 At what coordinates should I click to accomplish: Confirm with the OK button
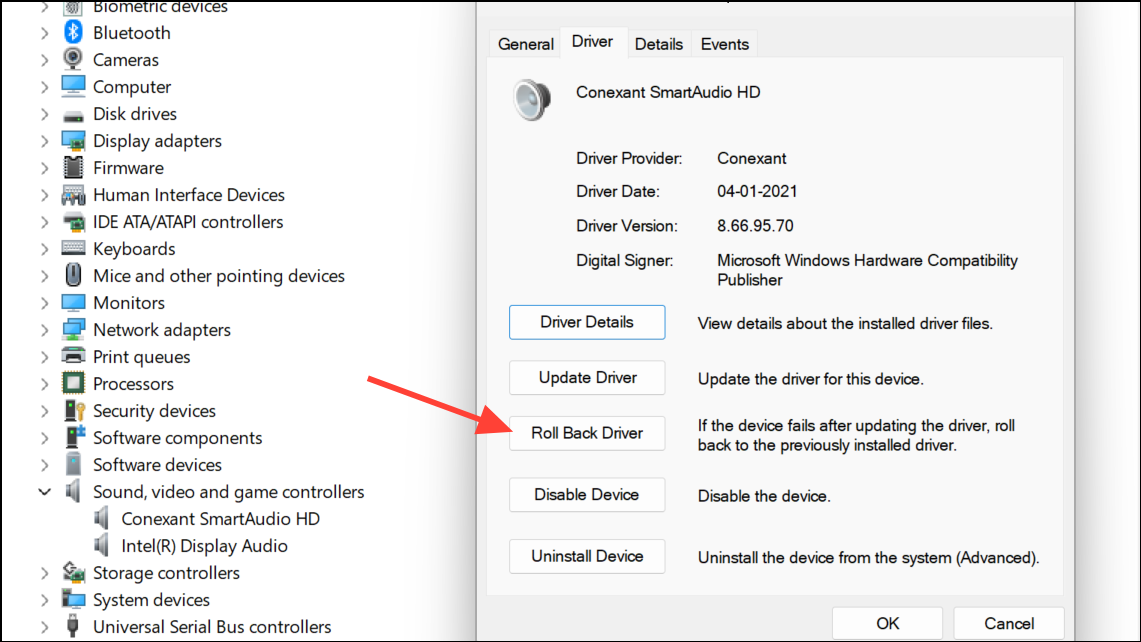click(x=888, y=624)
